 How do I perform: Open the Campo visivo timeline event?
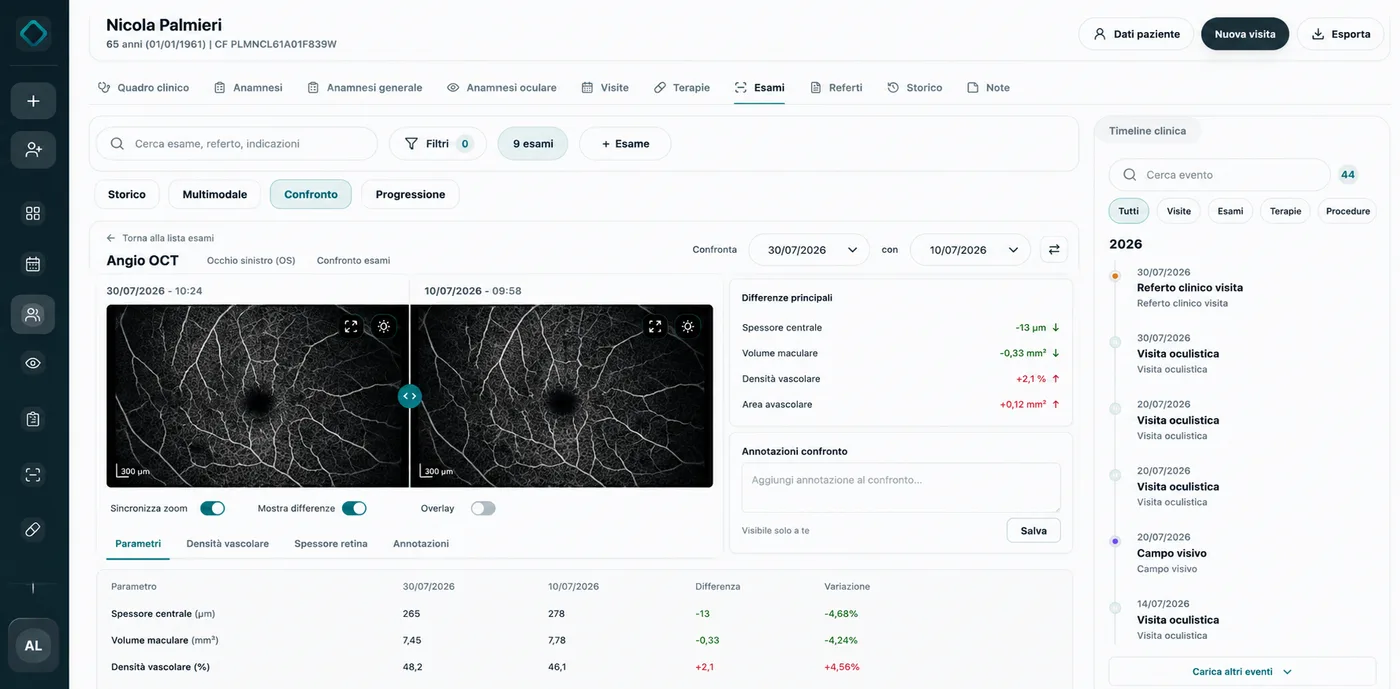coord(1172,553)
